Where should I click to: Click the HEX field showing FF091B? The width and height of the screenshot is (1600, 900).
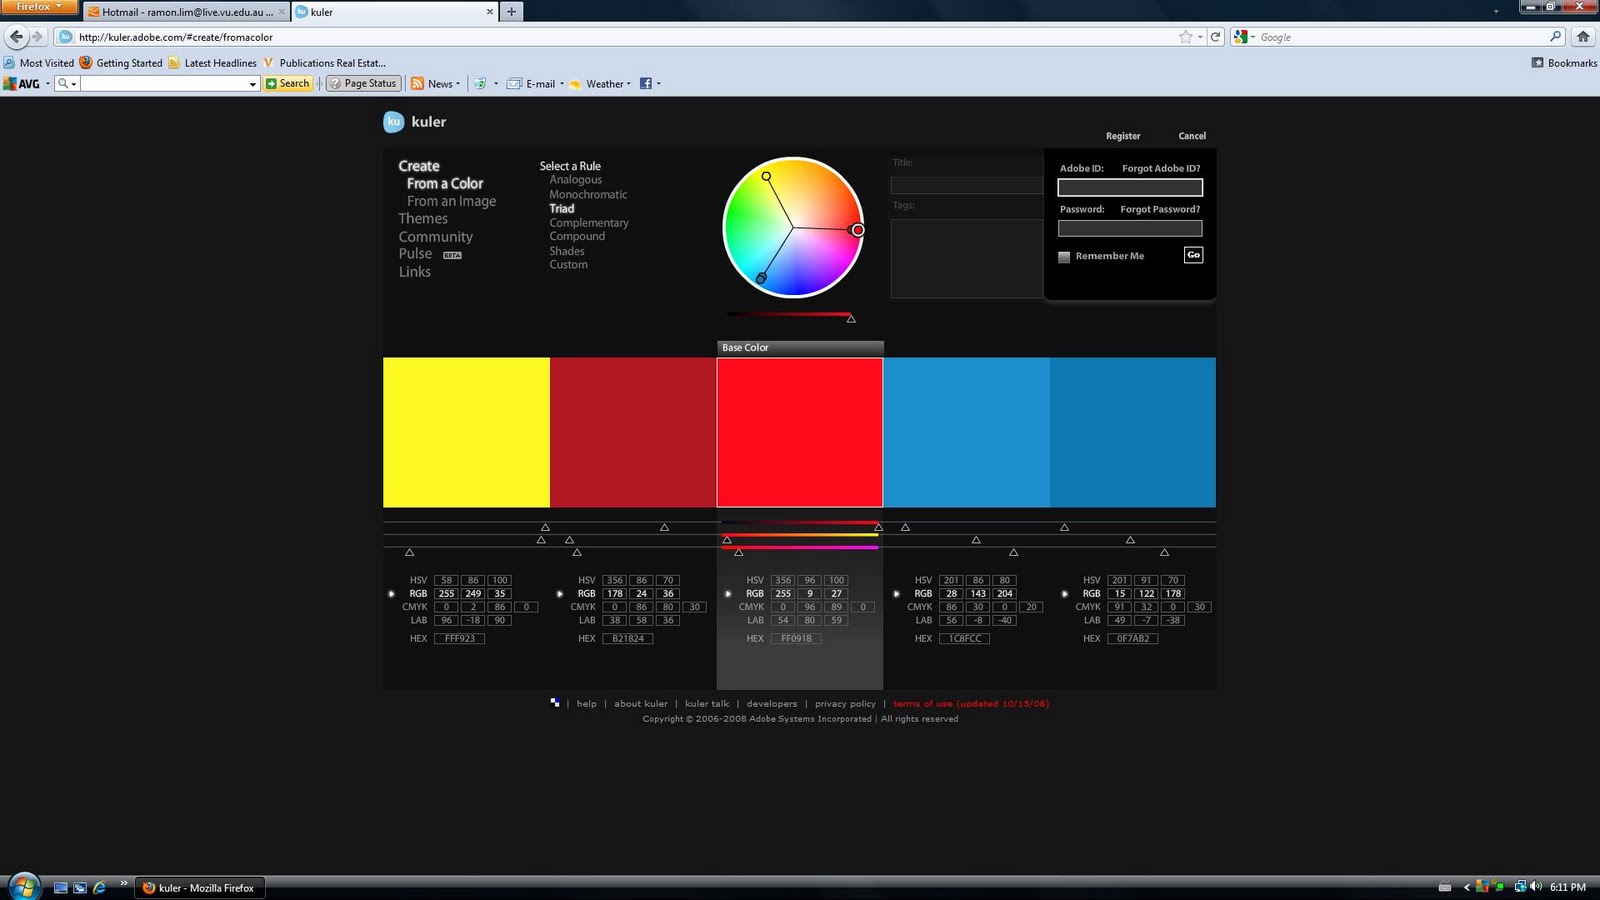pyautogui.click(x=796, y=639)
